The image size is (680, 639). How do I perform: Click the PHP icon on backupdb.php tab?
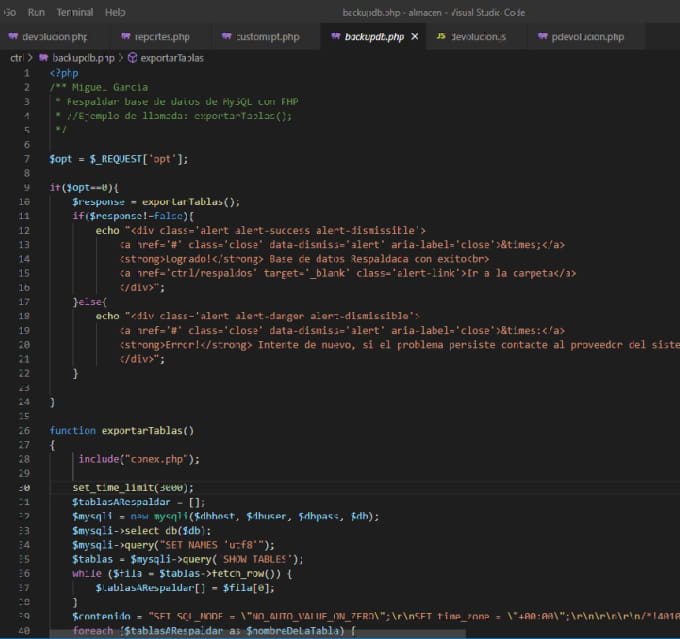coord(335,36)
